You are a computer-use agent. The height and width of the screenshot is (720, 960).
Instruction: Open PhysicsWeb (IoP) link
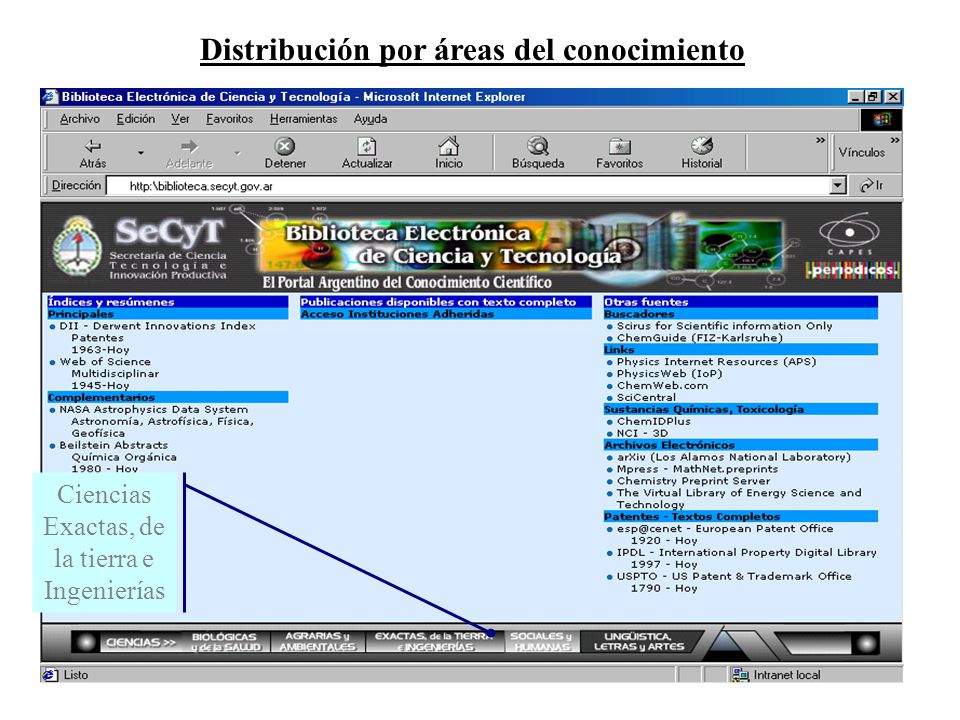[669, 373]
